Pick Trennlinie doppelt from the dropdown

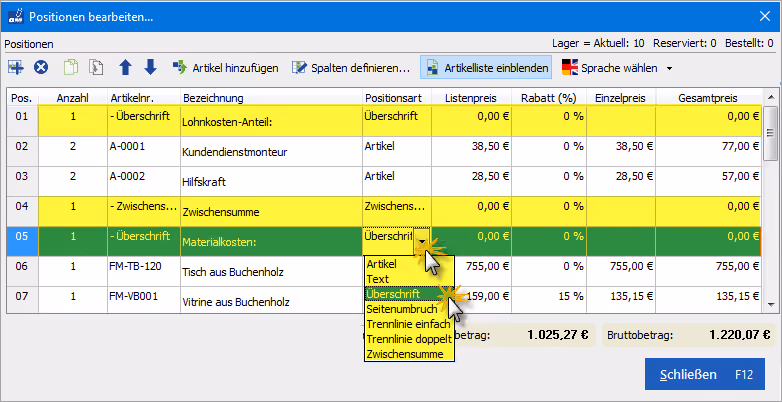409,339
